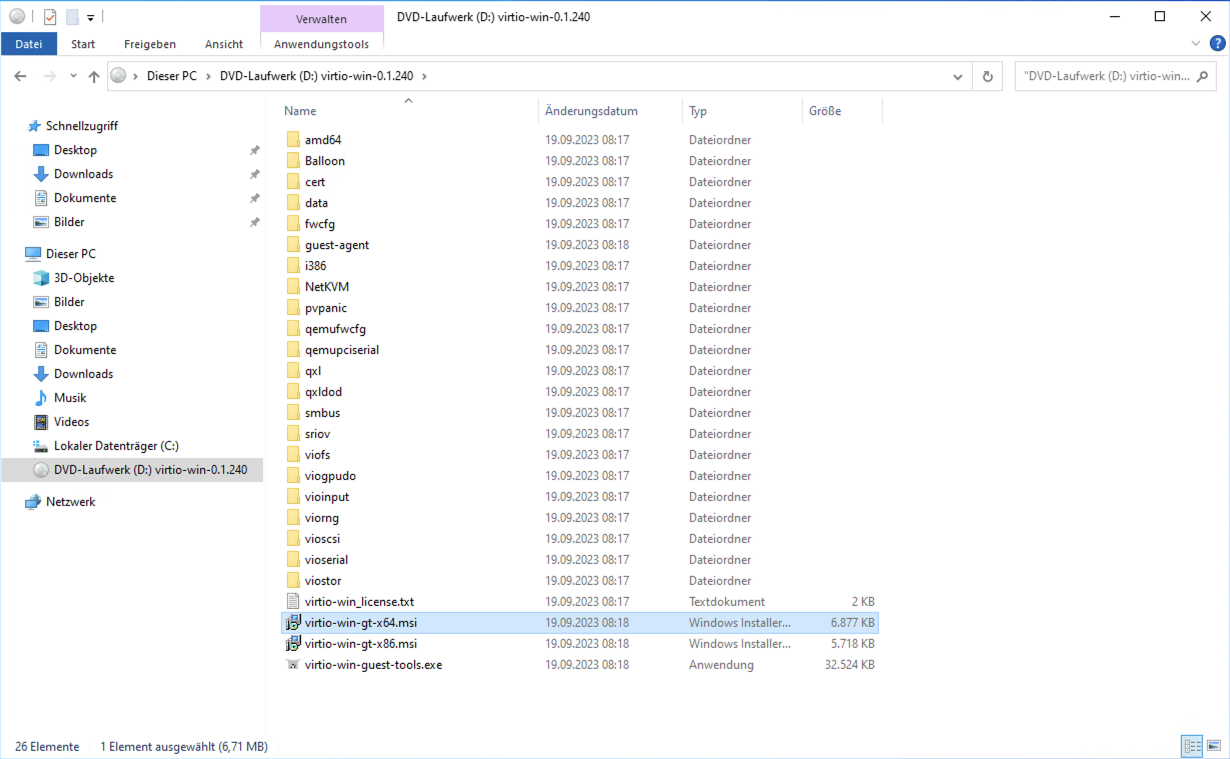Image resolution: width=1230 pixels, height=759 pixels.
Task: Open Dokumente under Schnellzugriff
Action: [85, 198]
